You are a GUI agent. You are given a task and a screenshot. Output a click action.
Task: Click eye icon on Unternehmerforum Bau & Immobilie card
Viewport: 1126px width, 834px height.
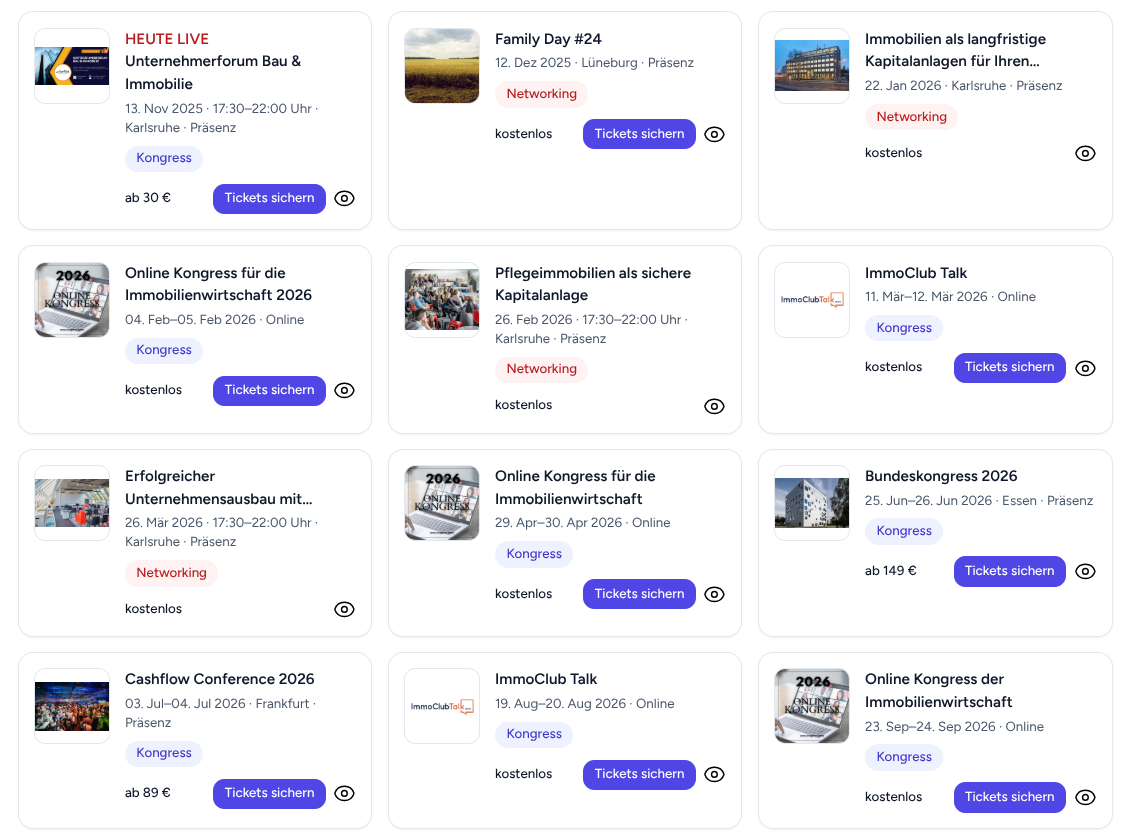pyautogui.click(x=344, y=198)
